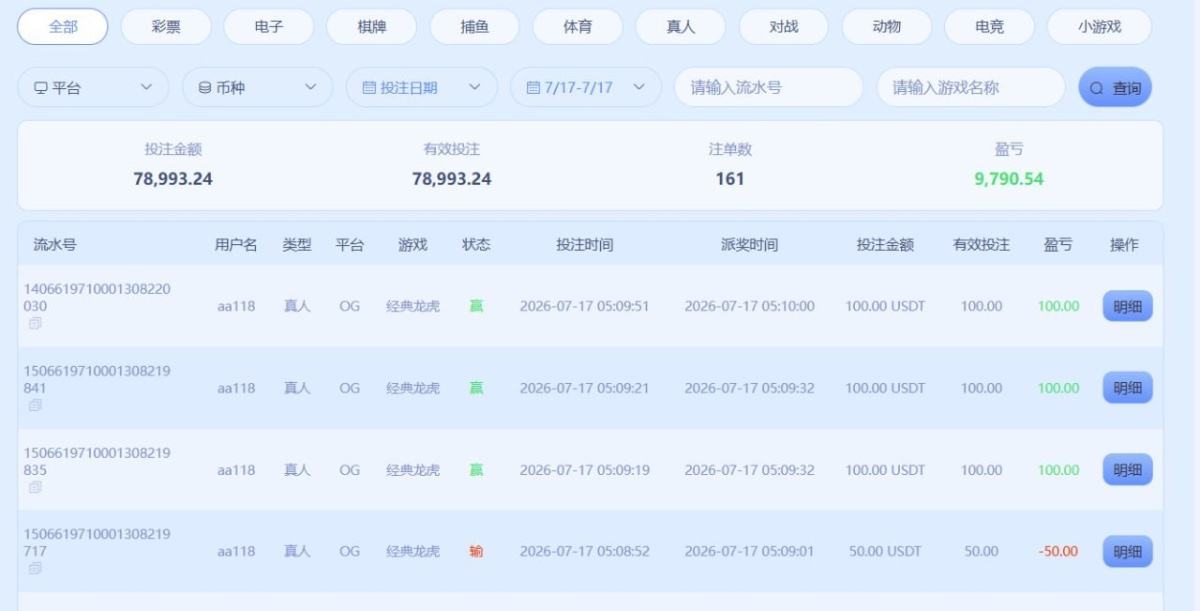Screen dimensions: 1200x611
Task: Open the 棋牌 category tab
Action: [x=372, y=27]
